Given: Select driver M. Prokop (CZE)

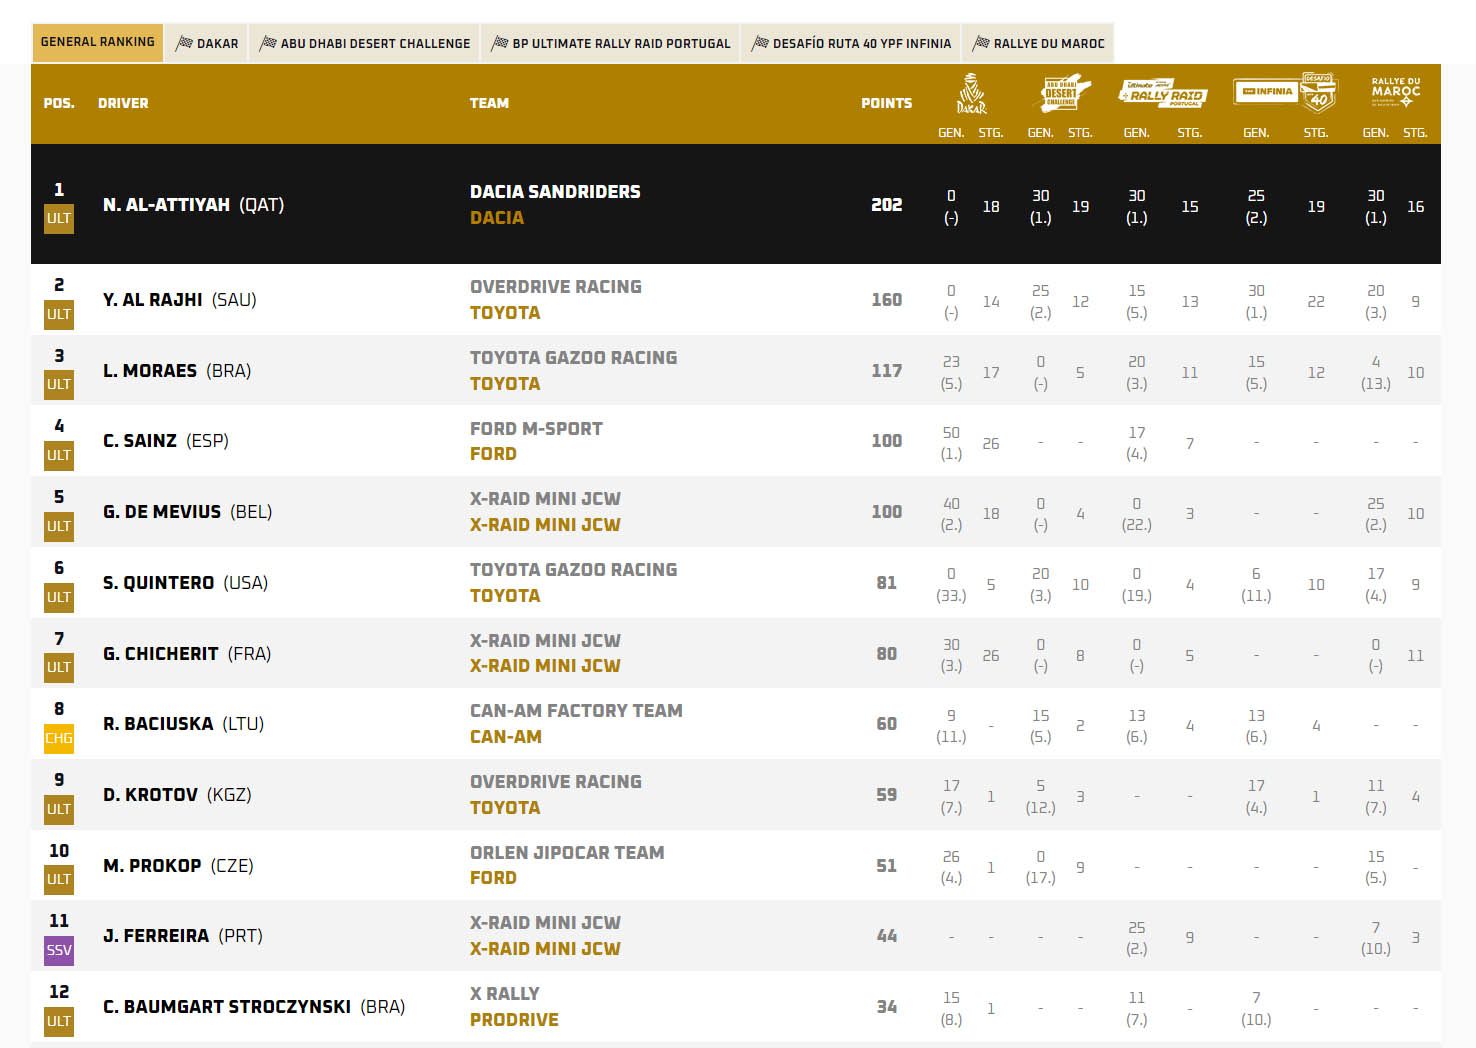Looking at the screenshot, I should [178, 866].
